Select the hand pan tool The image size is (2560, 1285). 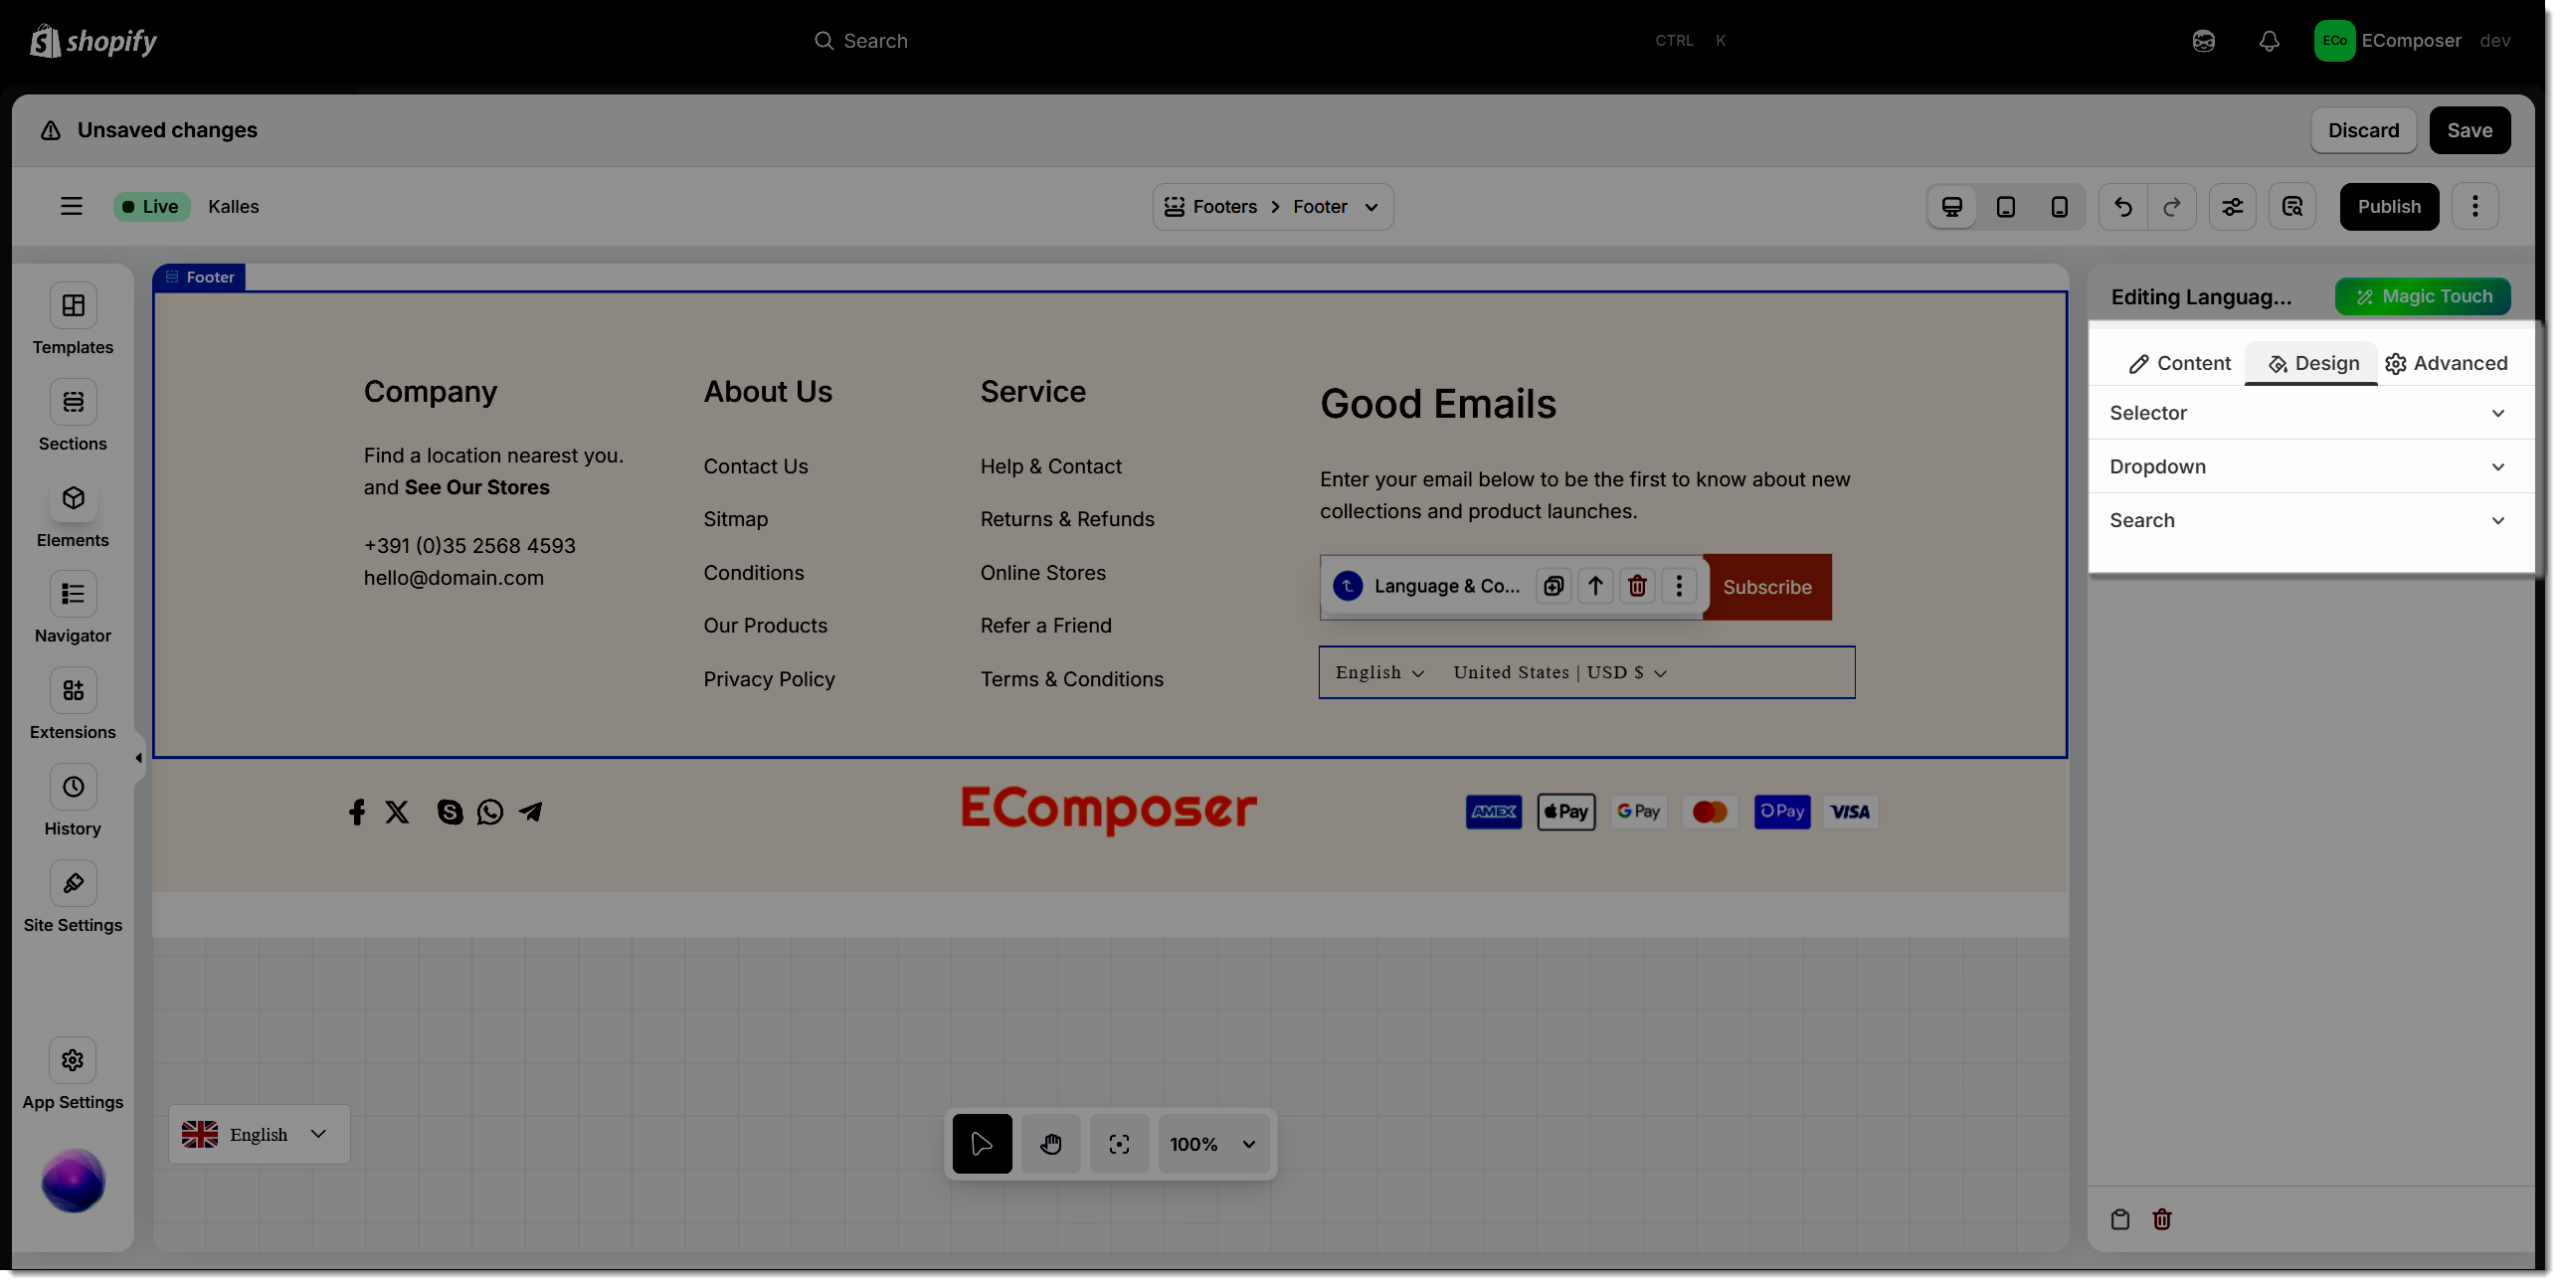1050,1144
